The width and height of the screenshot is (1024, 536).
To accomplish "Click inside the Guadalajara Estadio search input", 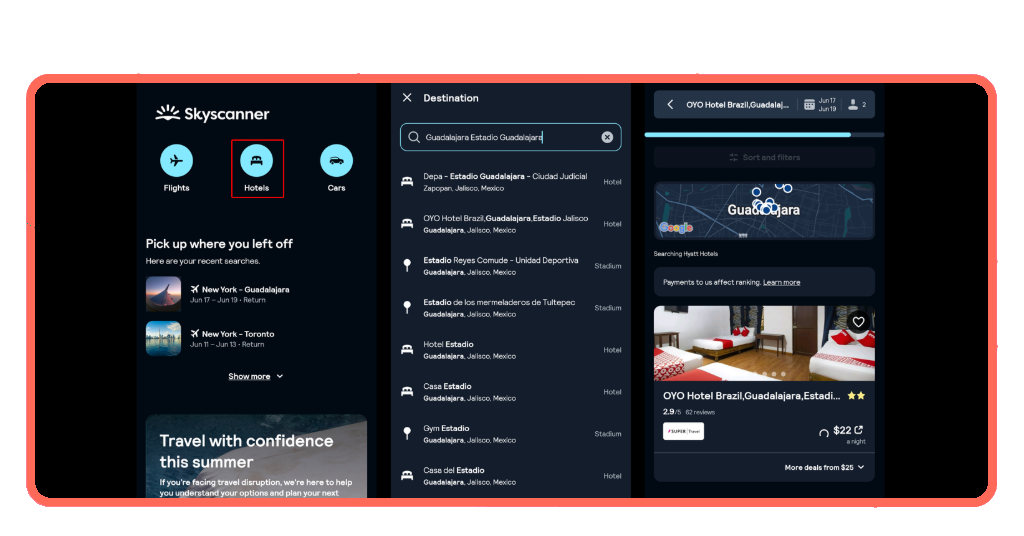I will click(511, 137).
